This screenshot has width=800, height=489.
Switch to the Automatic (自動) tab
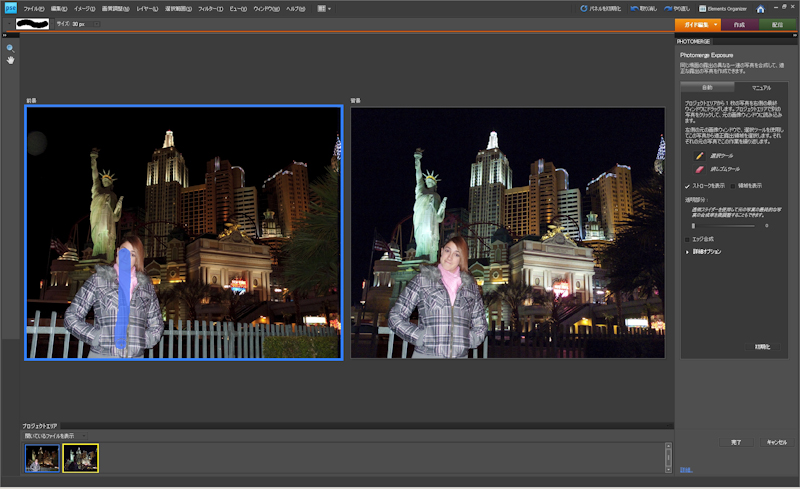point(706,87)
